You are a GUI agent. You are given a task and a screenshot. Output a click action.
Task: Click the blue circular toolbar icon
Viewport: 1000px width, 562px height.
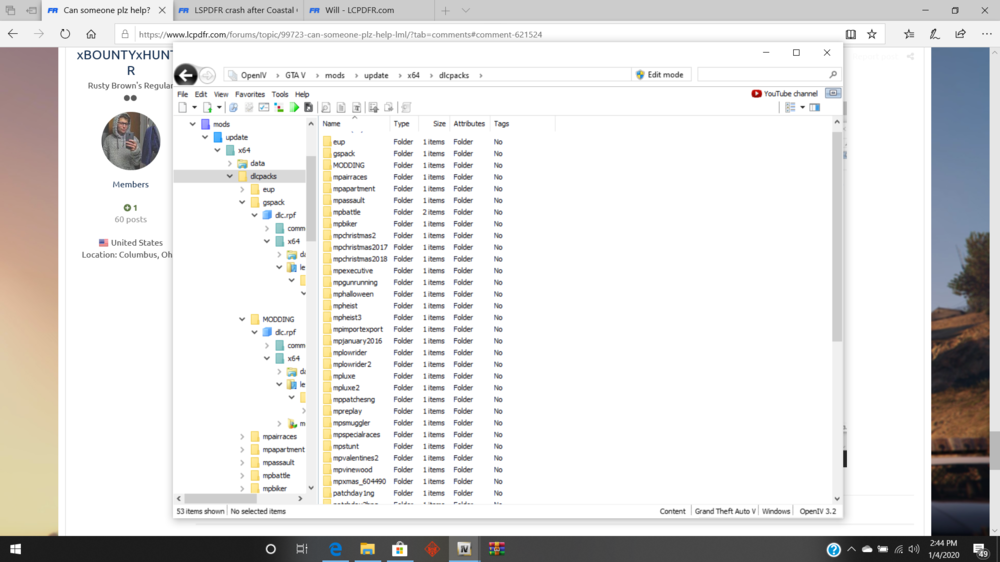pyautogui.click(x=233, y=107)
